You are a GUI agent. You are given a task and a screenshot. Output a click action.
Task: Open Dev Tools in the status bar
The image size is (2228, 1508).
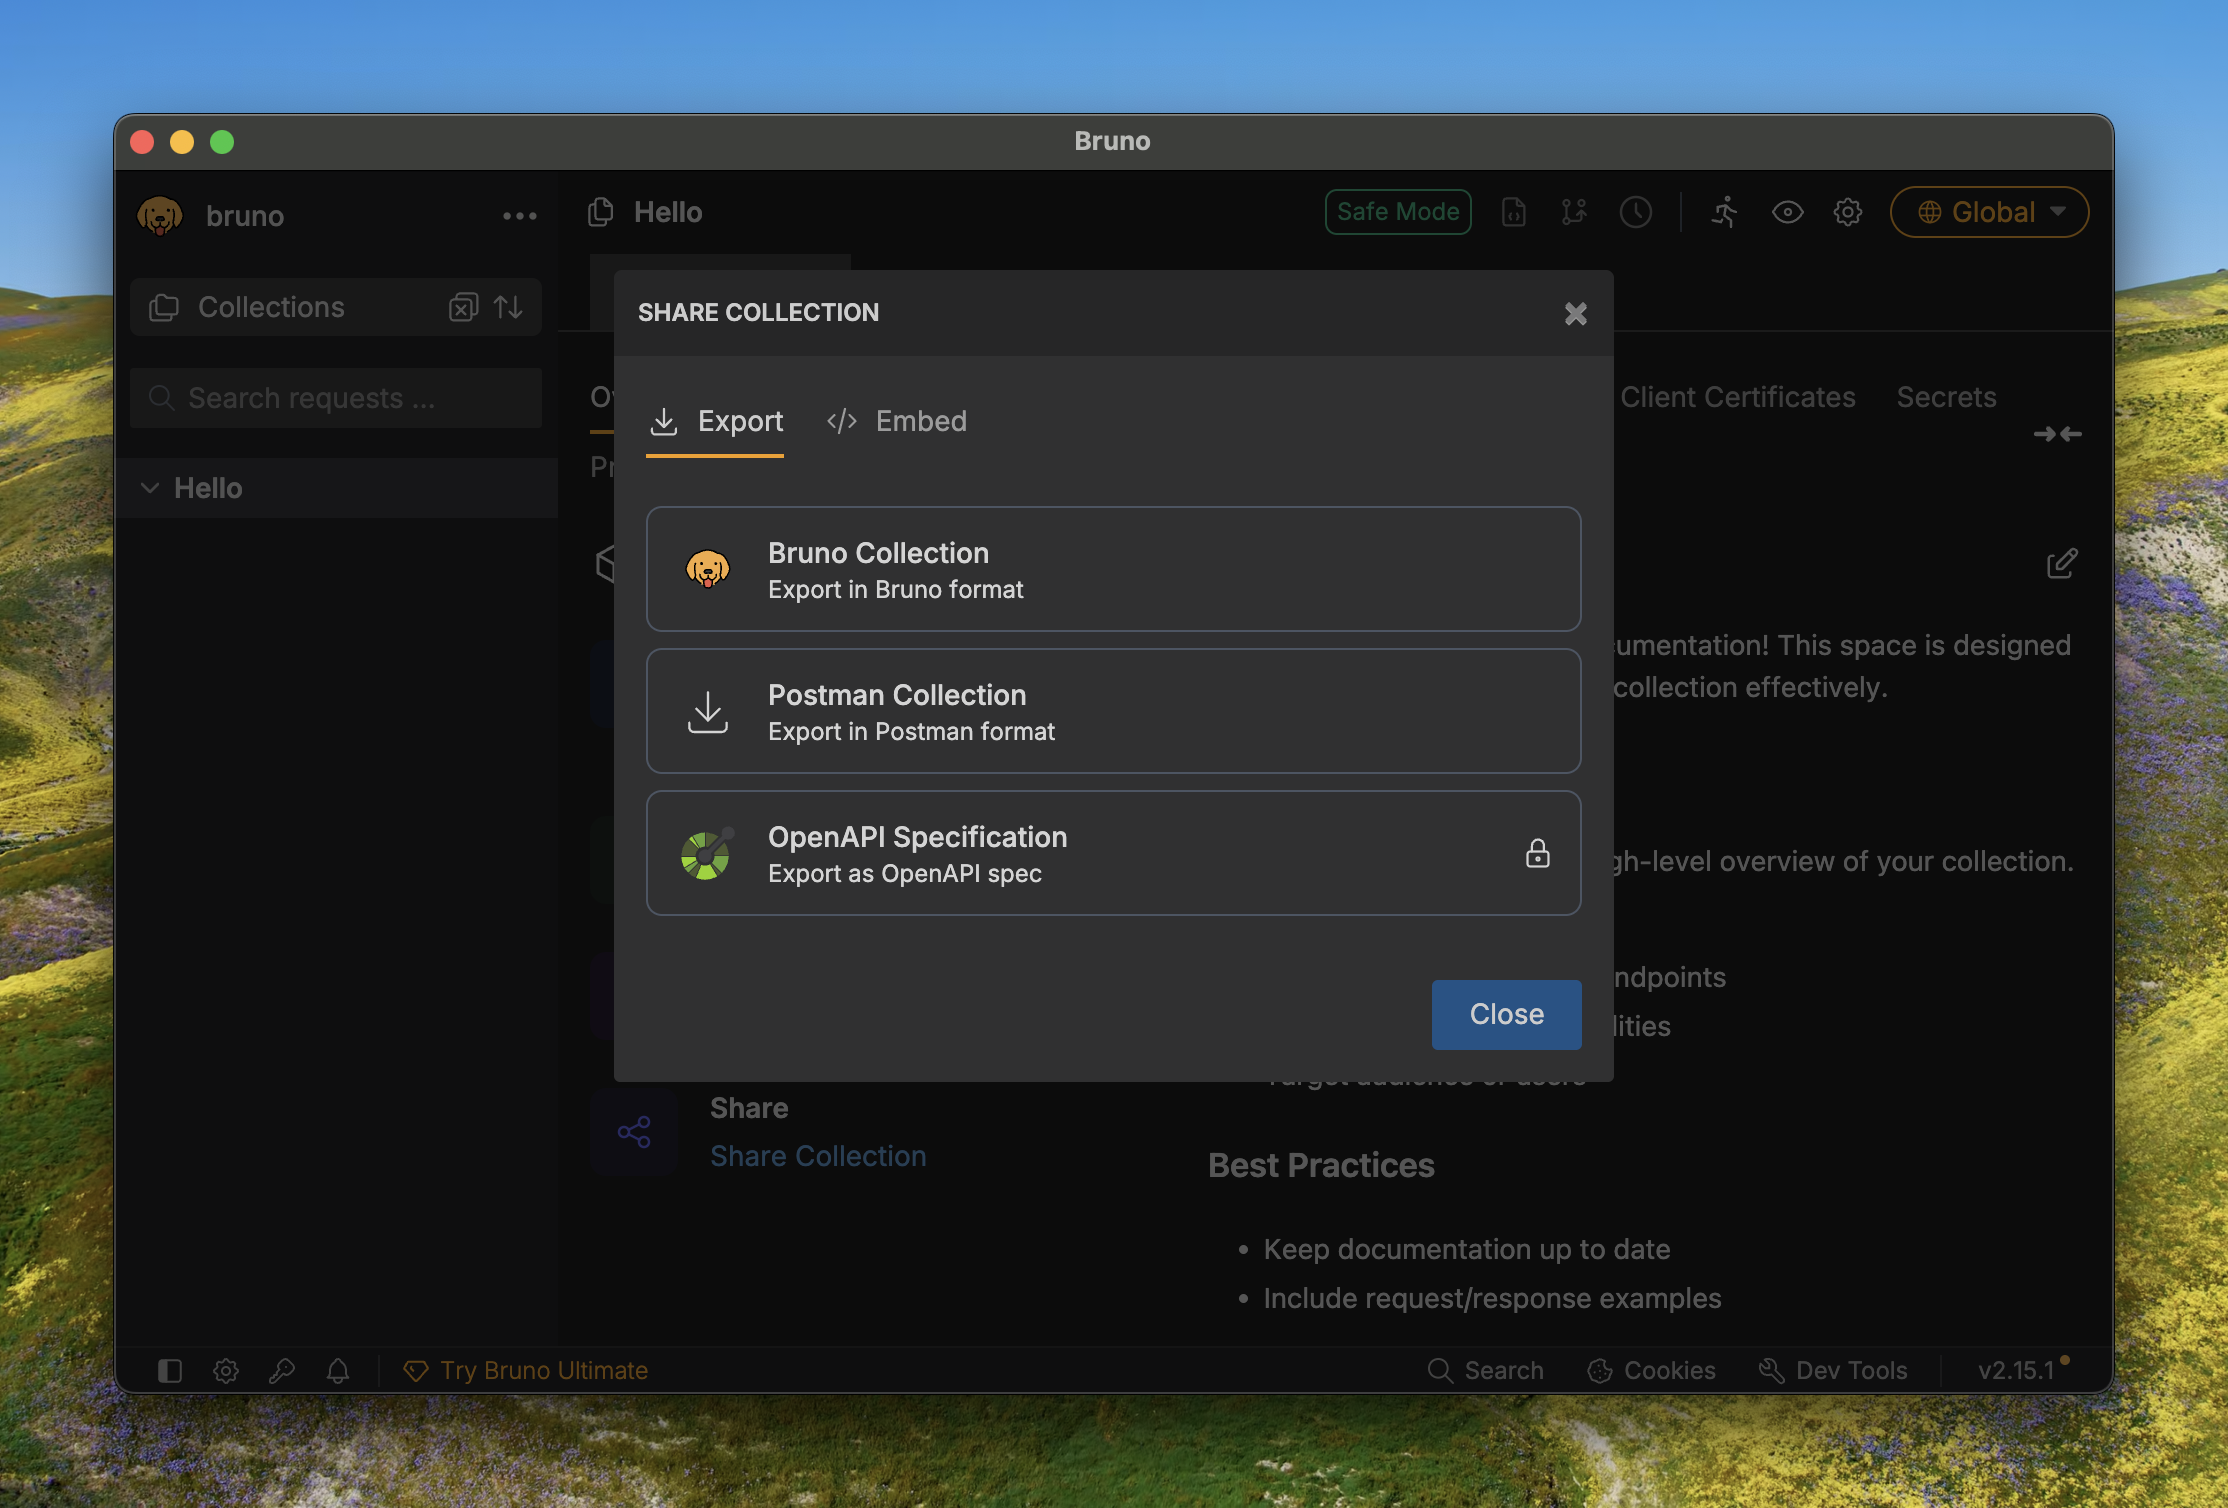pyautogui.click(x=1833, y=1370)
